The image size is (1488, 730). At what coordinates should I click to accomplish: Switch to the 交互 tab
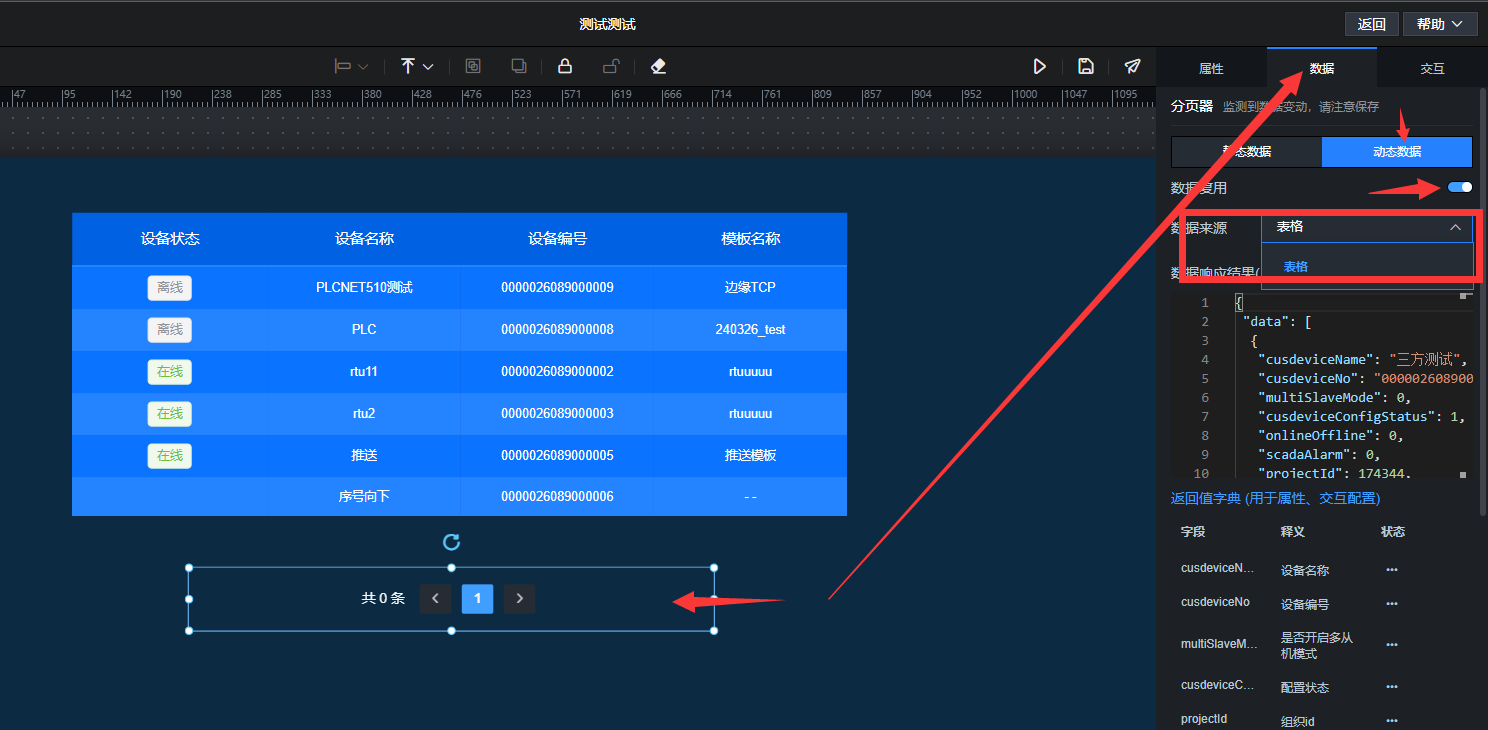(1432, 68)
